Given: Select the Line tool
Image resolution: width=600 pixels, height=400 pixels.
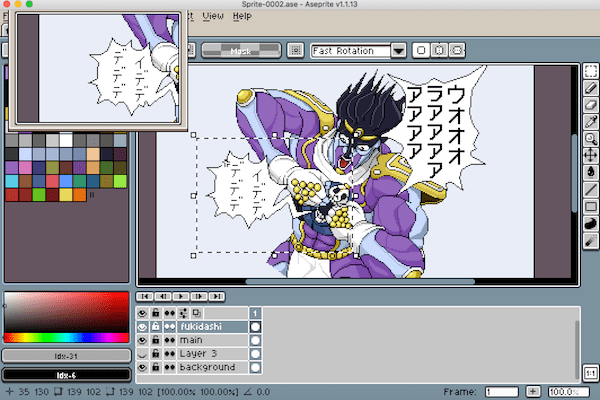Looking at the screenshot, I should click(590, 189).
